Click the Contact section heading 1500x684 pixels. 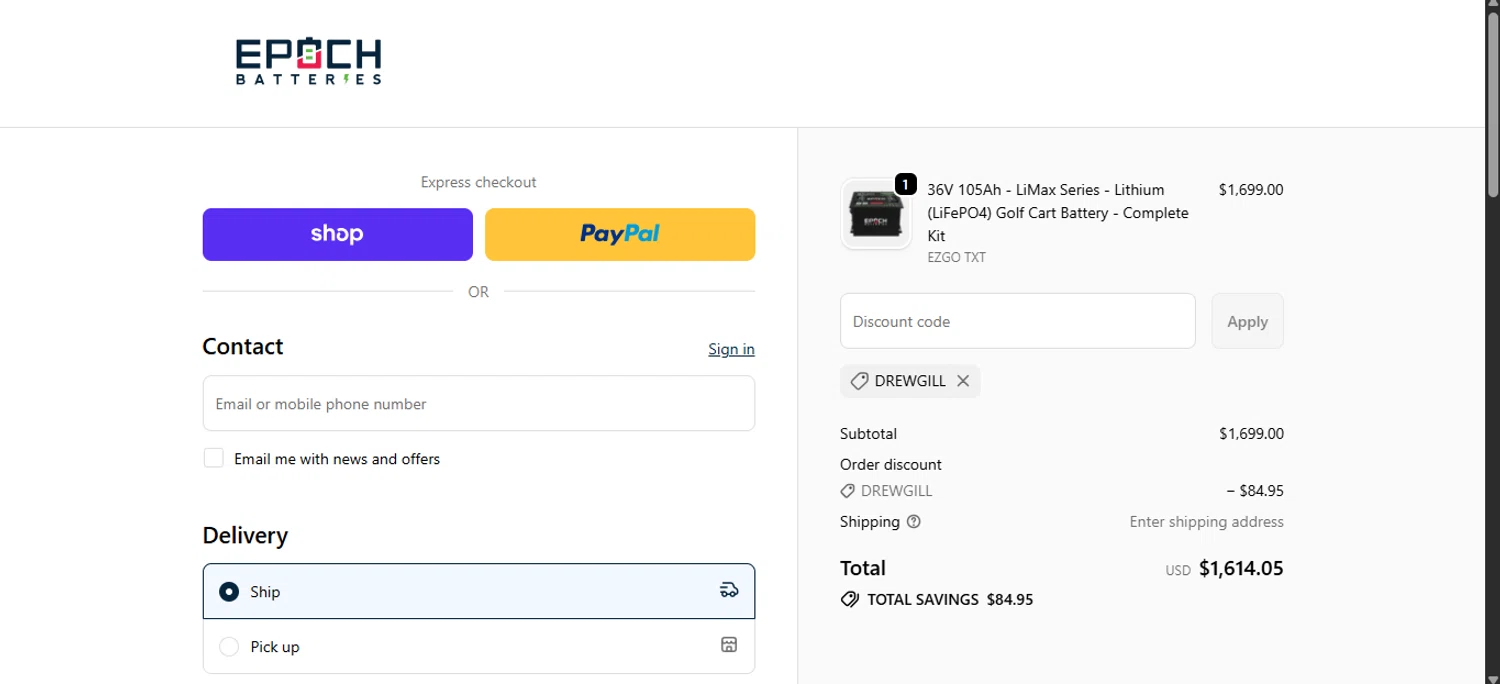point(243,347)
